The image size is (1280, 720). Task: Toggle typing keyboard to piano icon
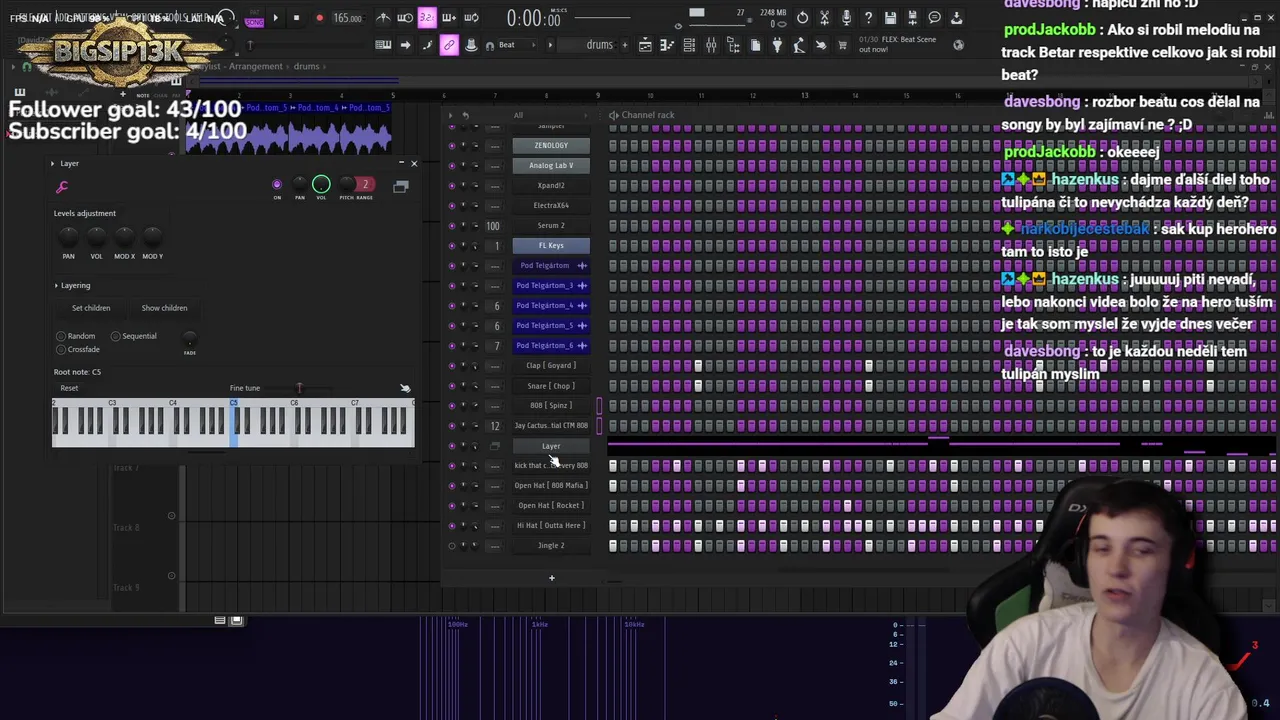(383, 45)
